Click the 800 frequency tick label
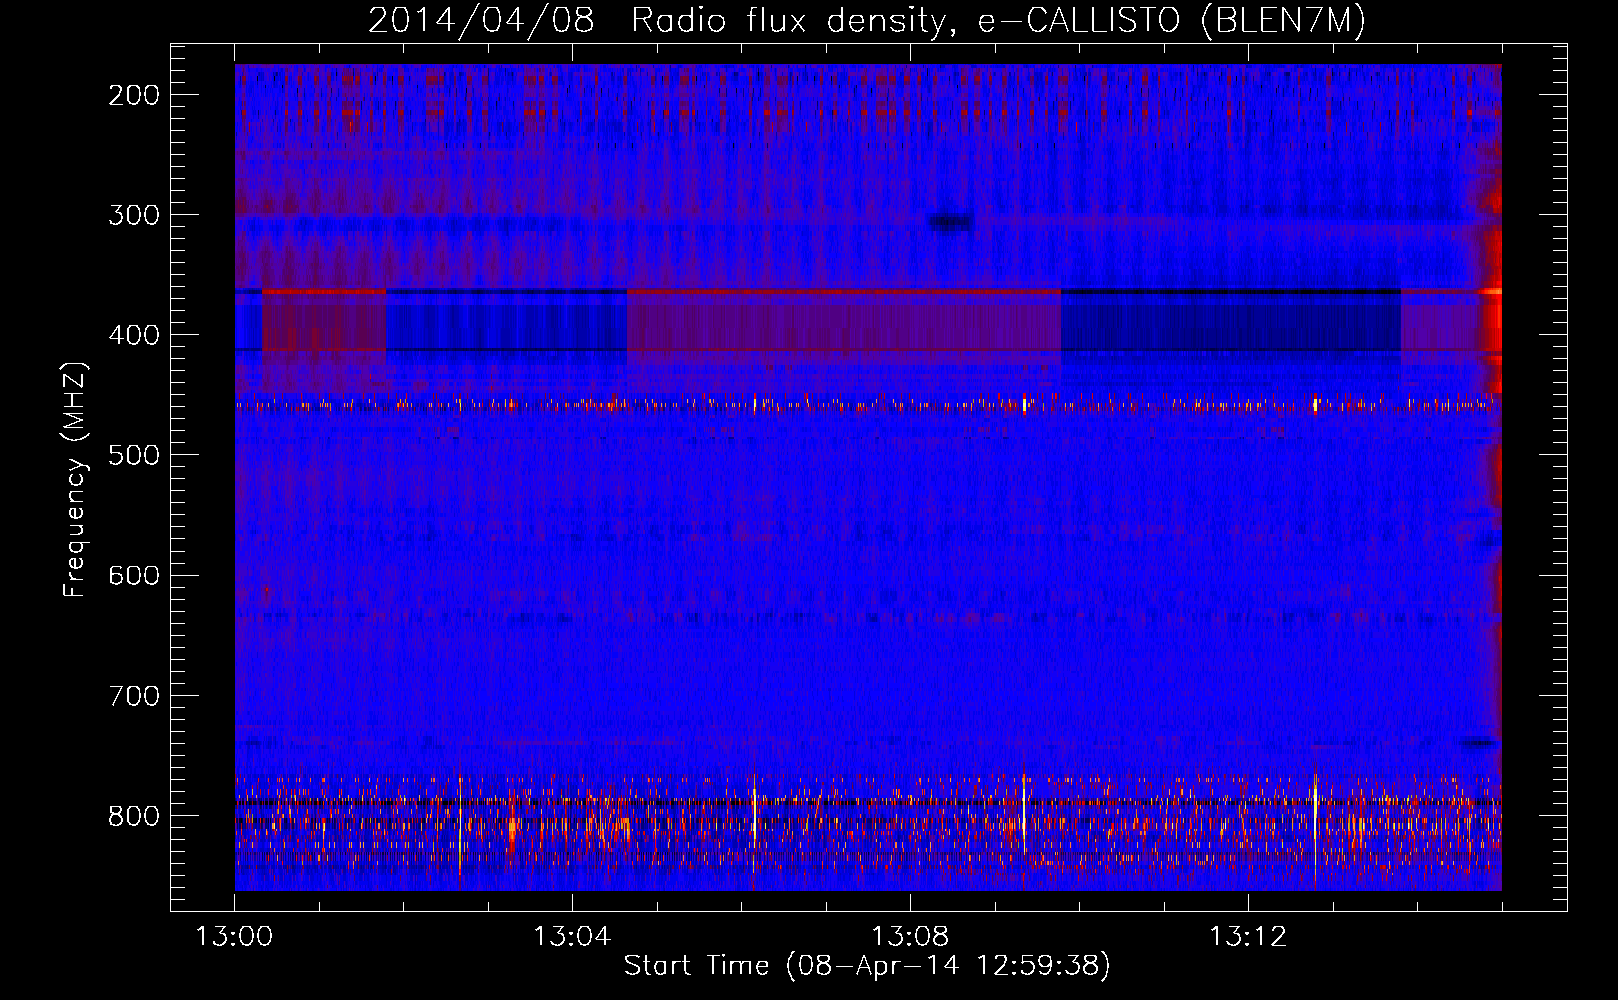 click(134, 816)
